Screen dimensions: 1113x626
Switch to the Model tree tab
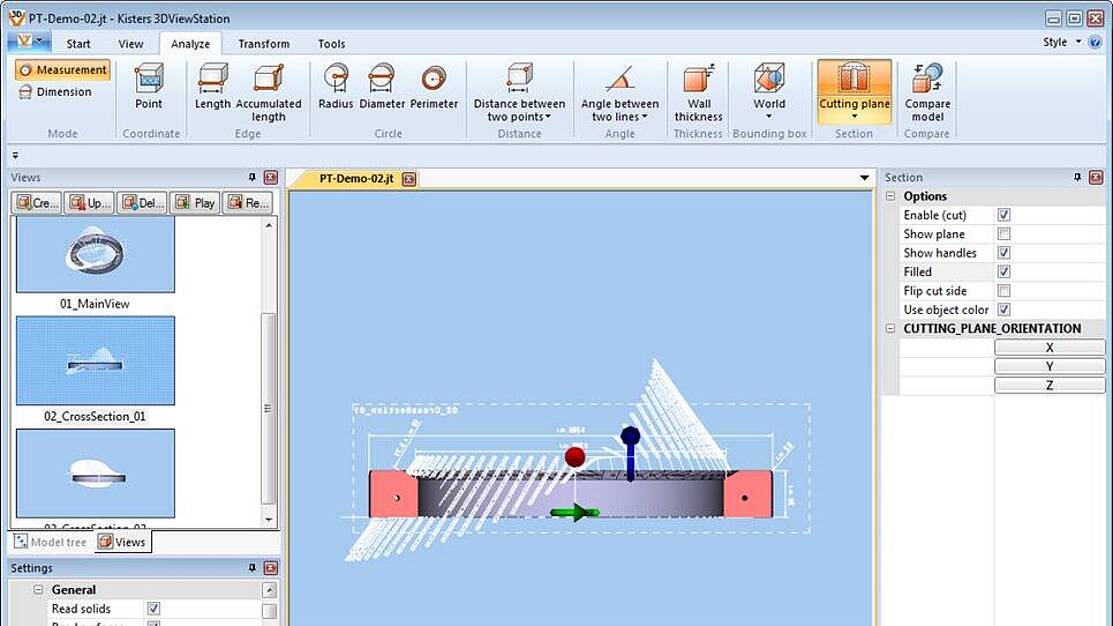[x=50, y=542]
